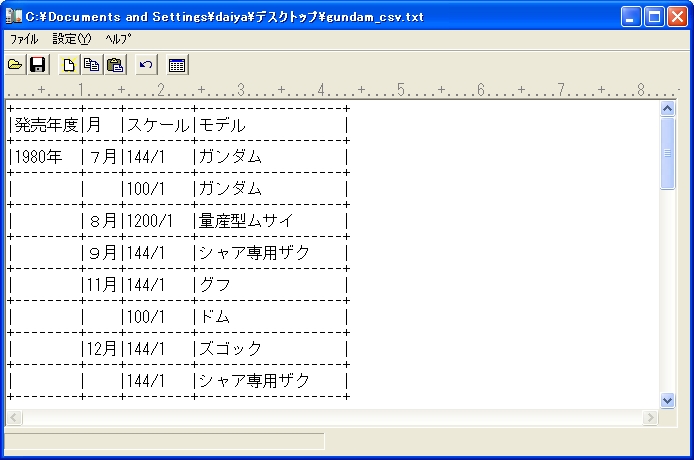
Task: Click 144/1 in the ズゴック row
Action: [x=146, y=349]
